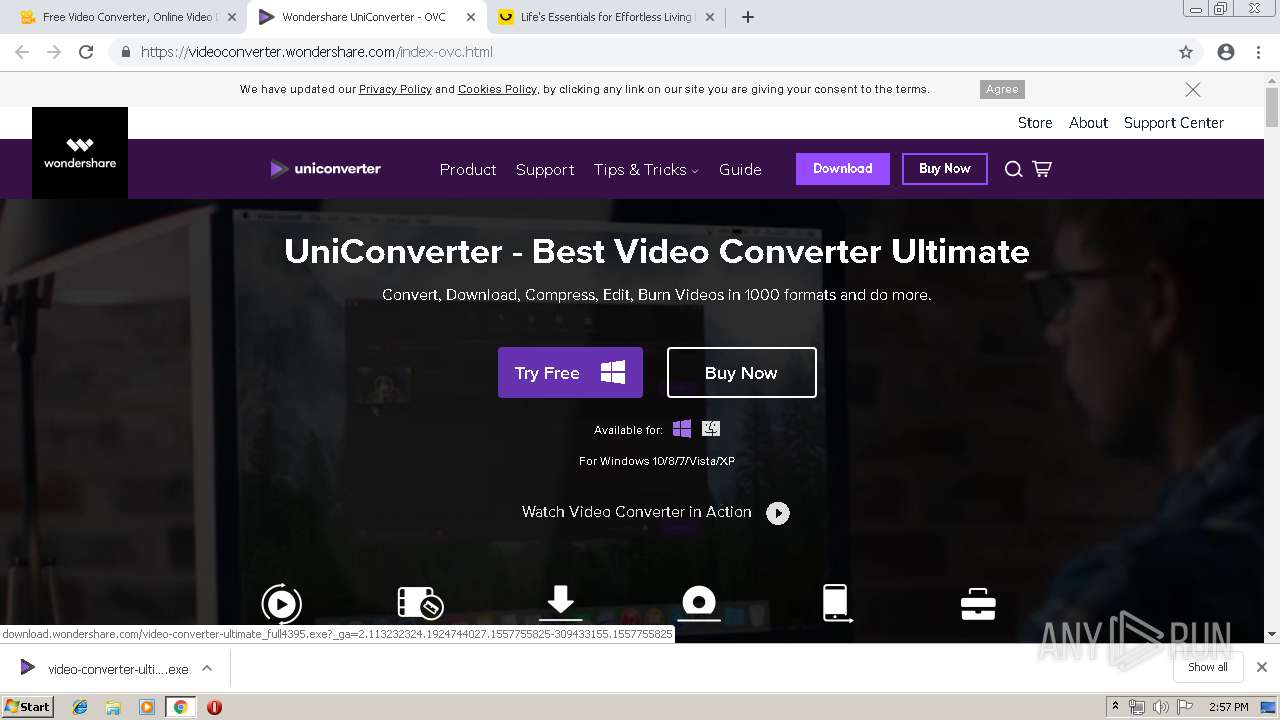Click the convert video feature icon
The width and height of the screenshot is (1280, 720).
point(282,604)
